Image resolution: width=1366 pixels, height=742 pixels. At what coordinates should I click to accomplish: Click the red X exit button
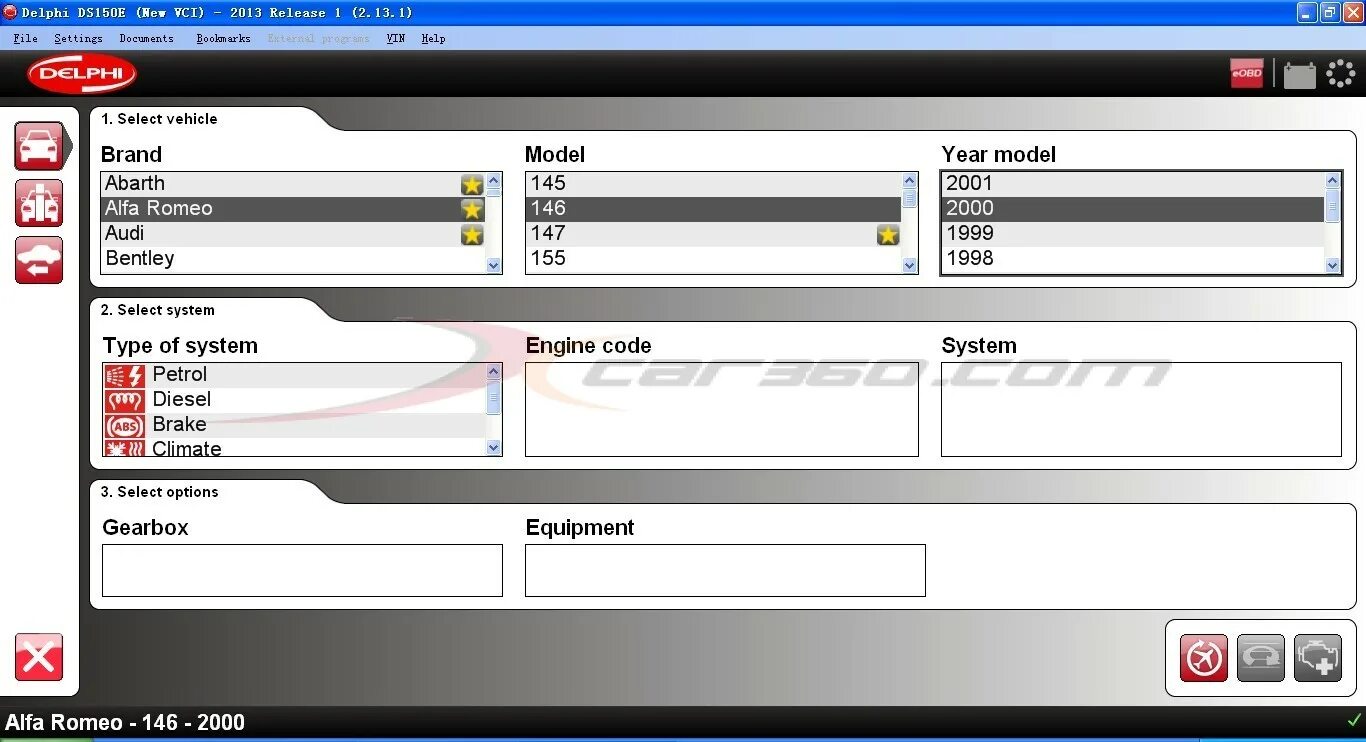39,657
